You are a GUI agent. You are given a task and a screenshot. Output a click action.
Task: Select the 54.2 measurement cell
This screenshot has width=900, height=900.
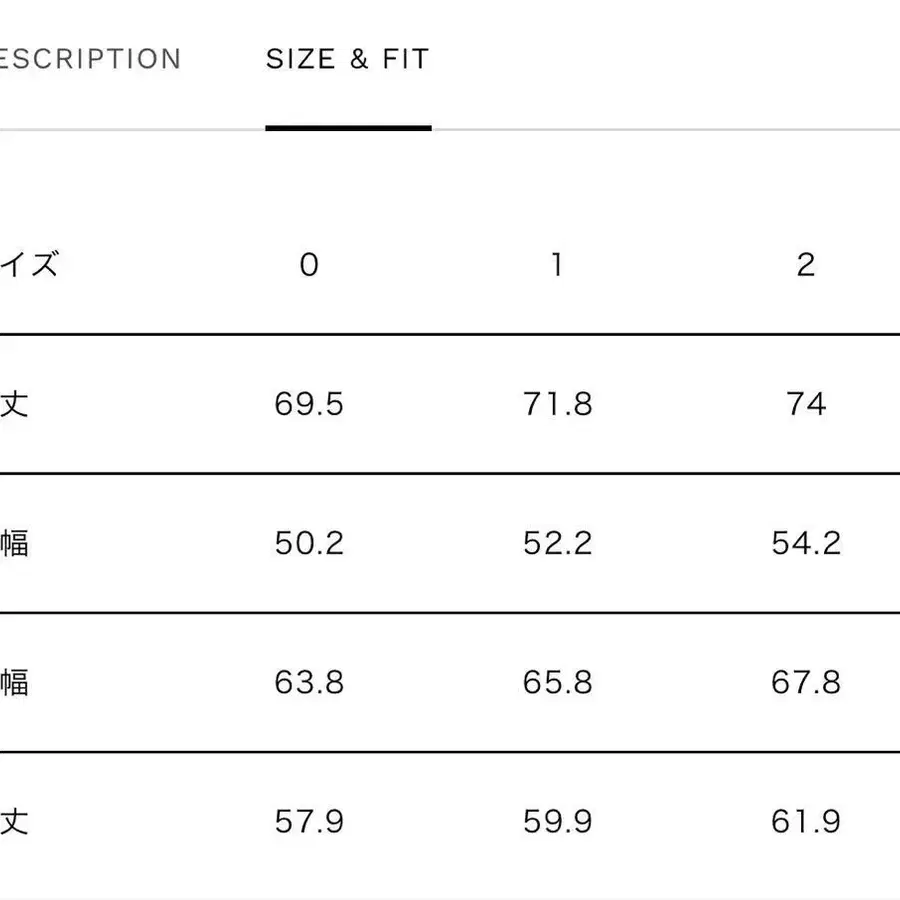(x=806, y=543)
